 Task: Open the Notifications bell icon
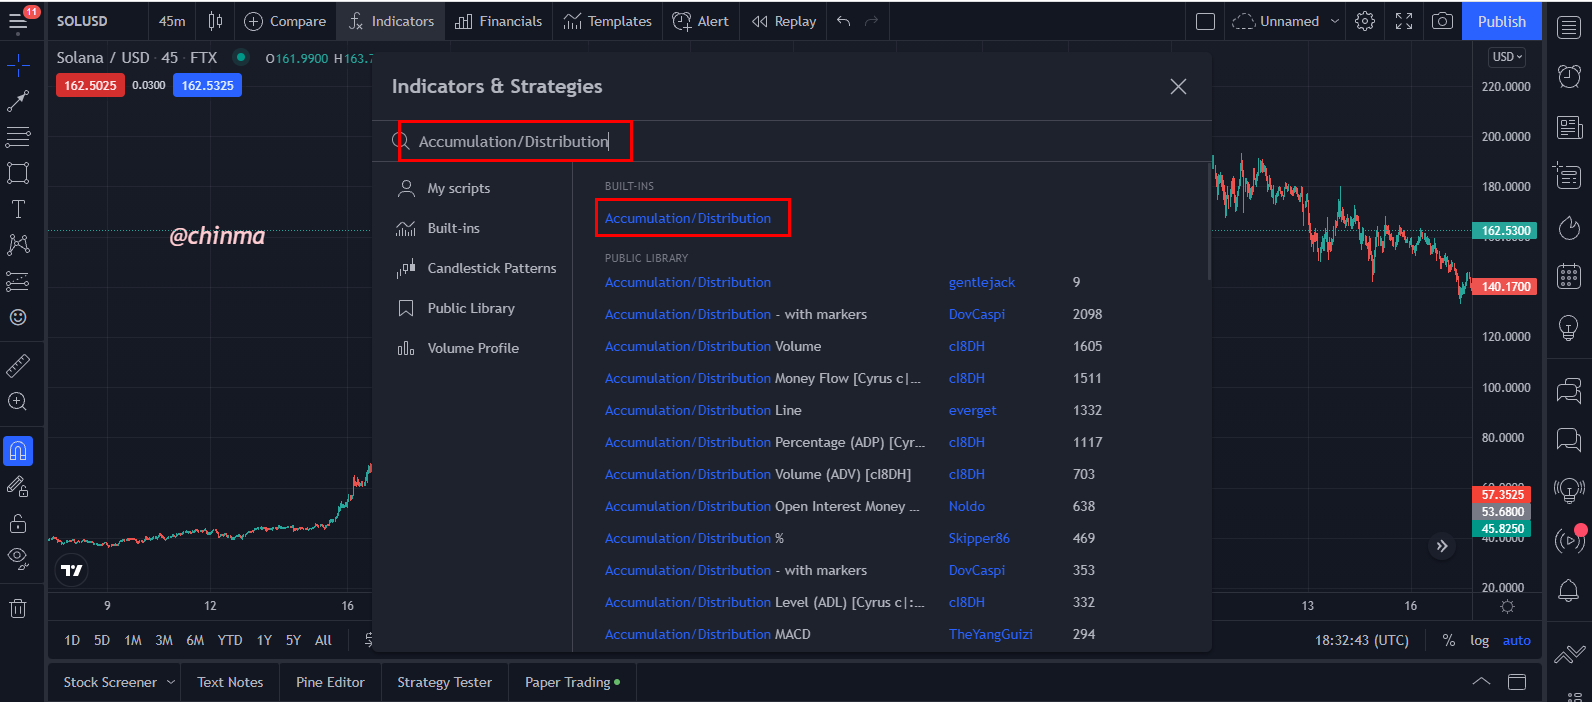[x=1569, y=591]
